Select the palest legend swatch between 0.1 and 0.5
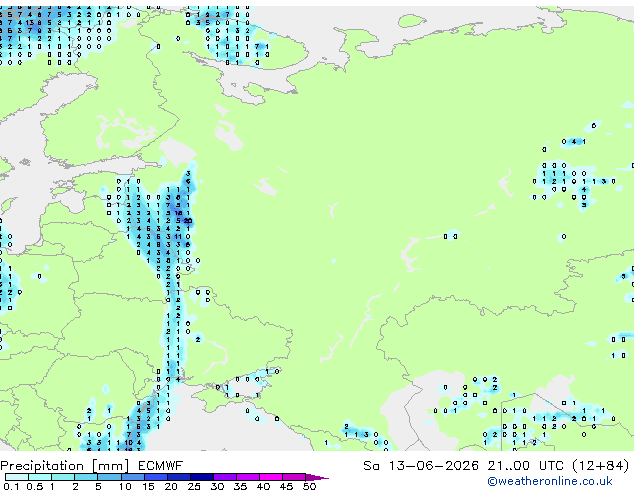Viewport: 634px width, 490px height. (x=17, y=477)
